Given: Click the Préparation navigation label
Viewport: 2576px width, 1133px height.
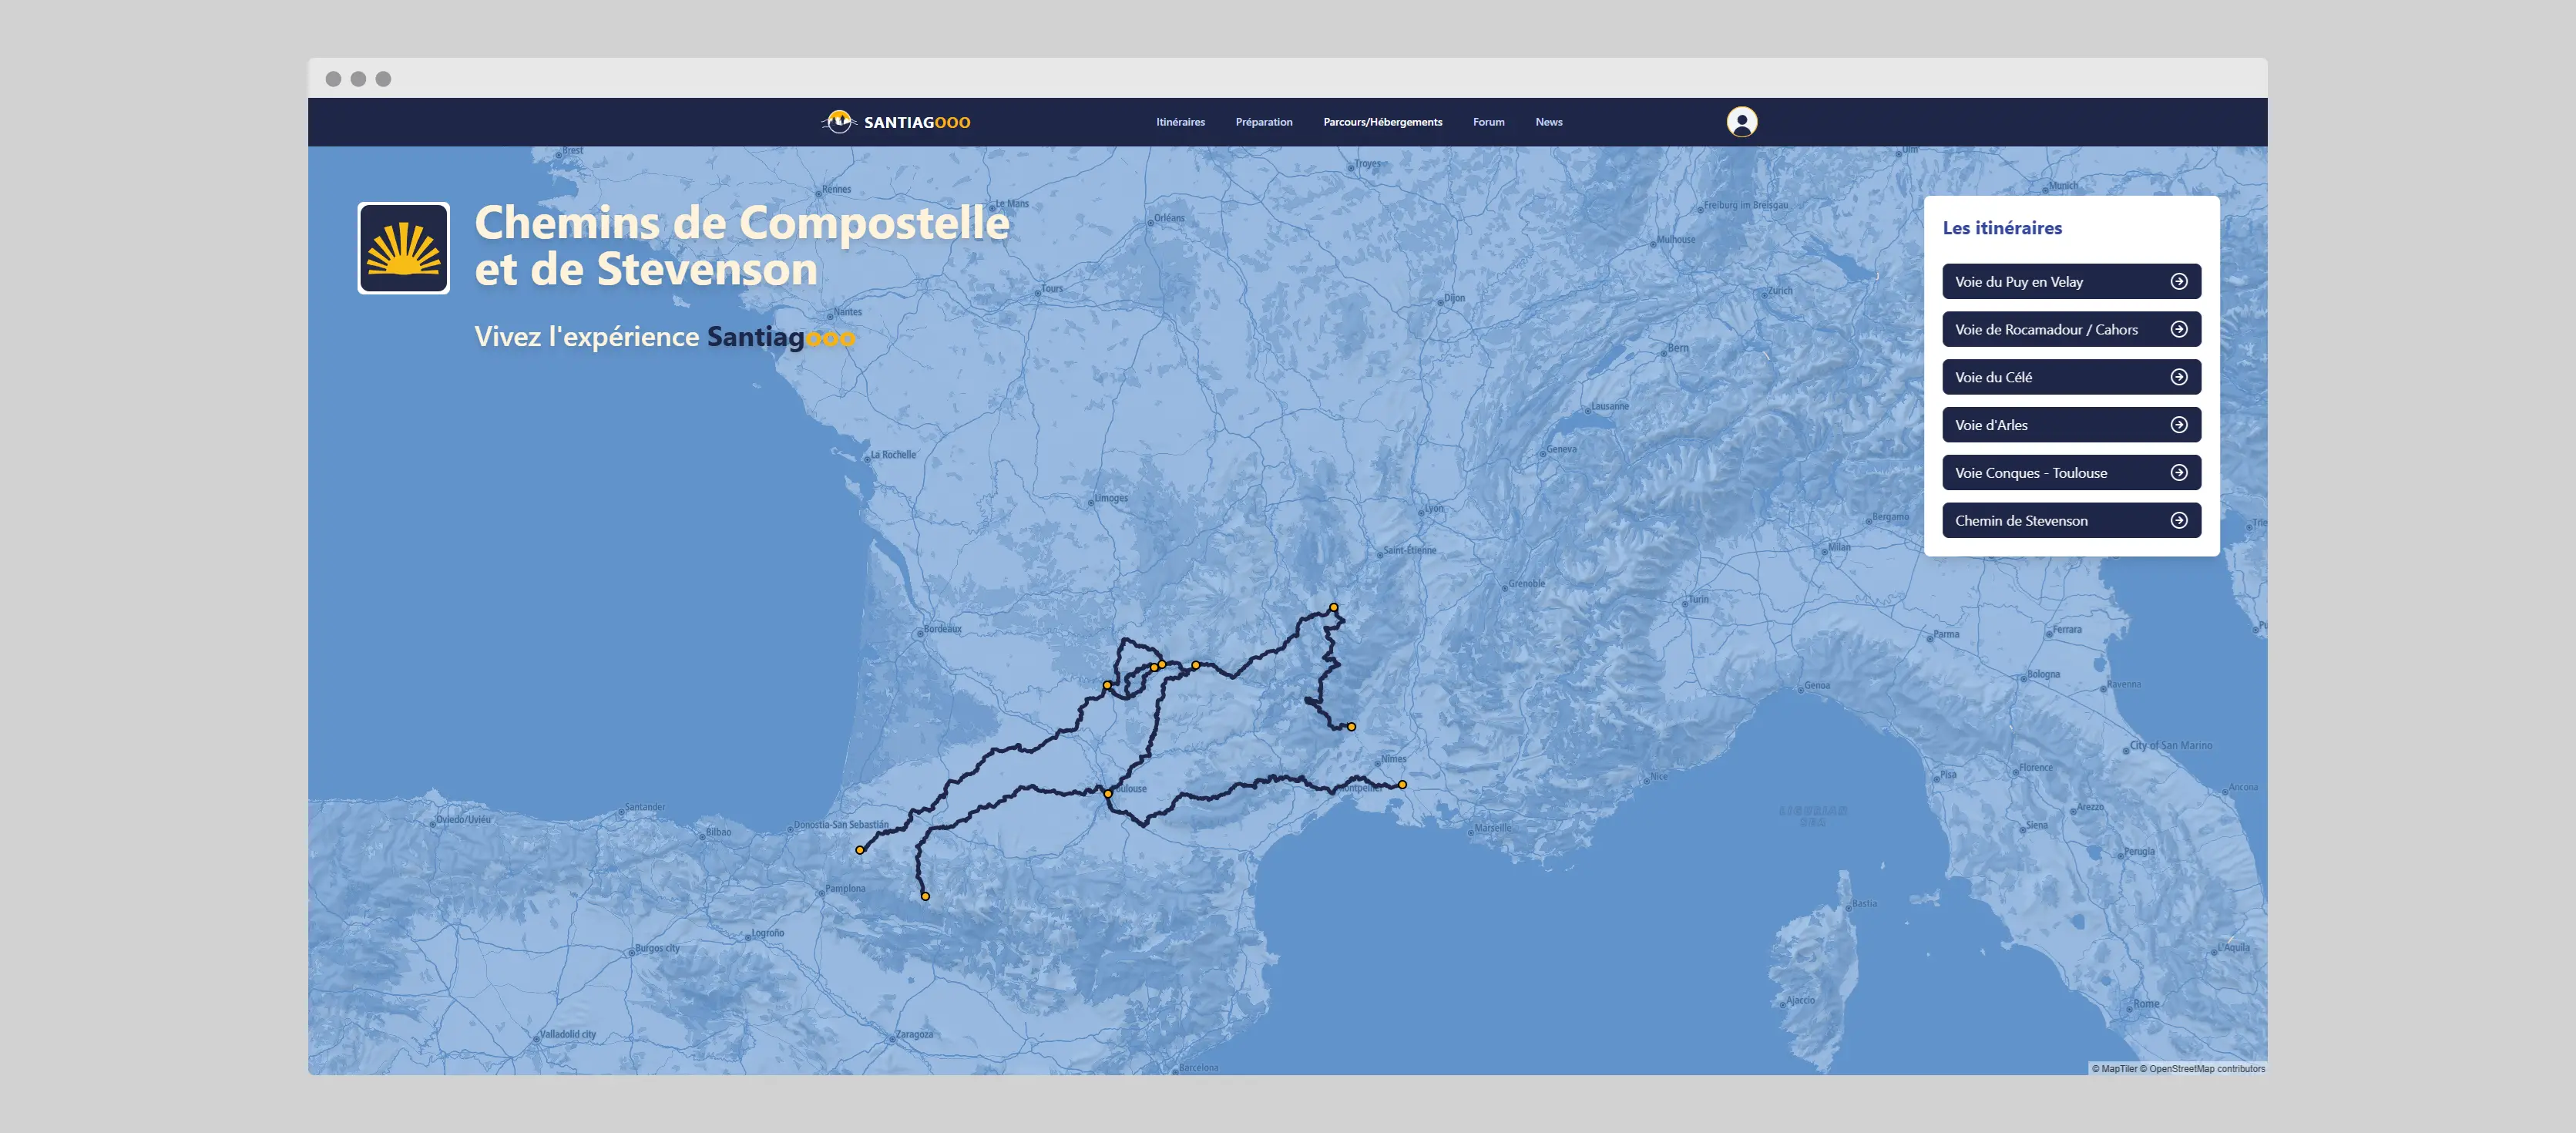Looking at the screenshot, I should tap(1264, 121).
